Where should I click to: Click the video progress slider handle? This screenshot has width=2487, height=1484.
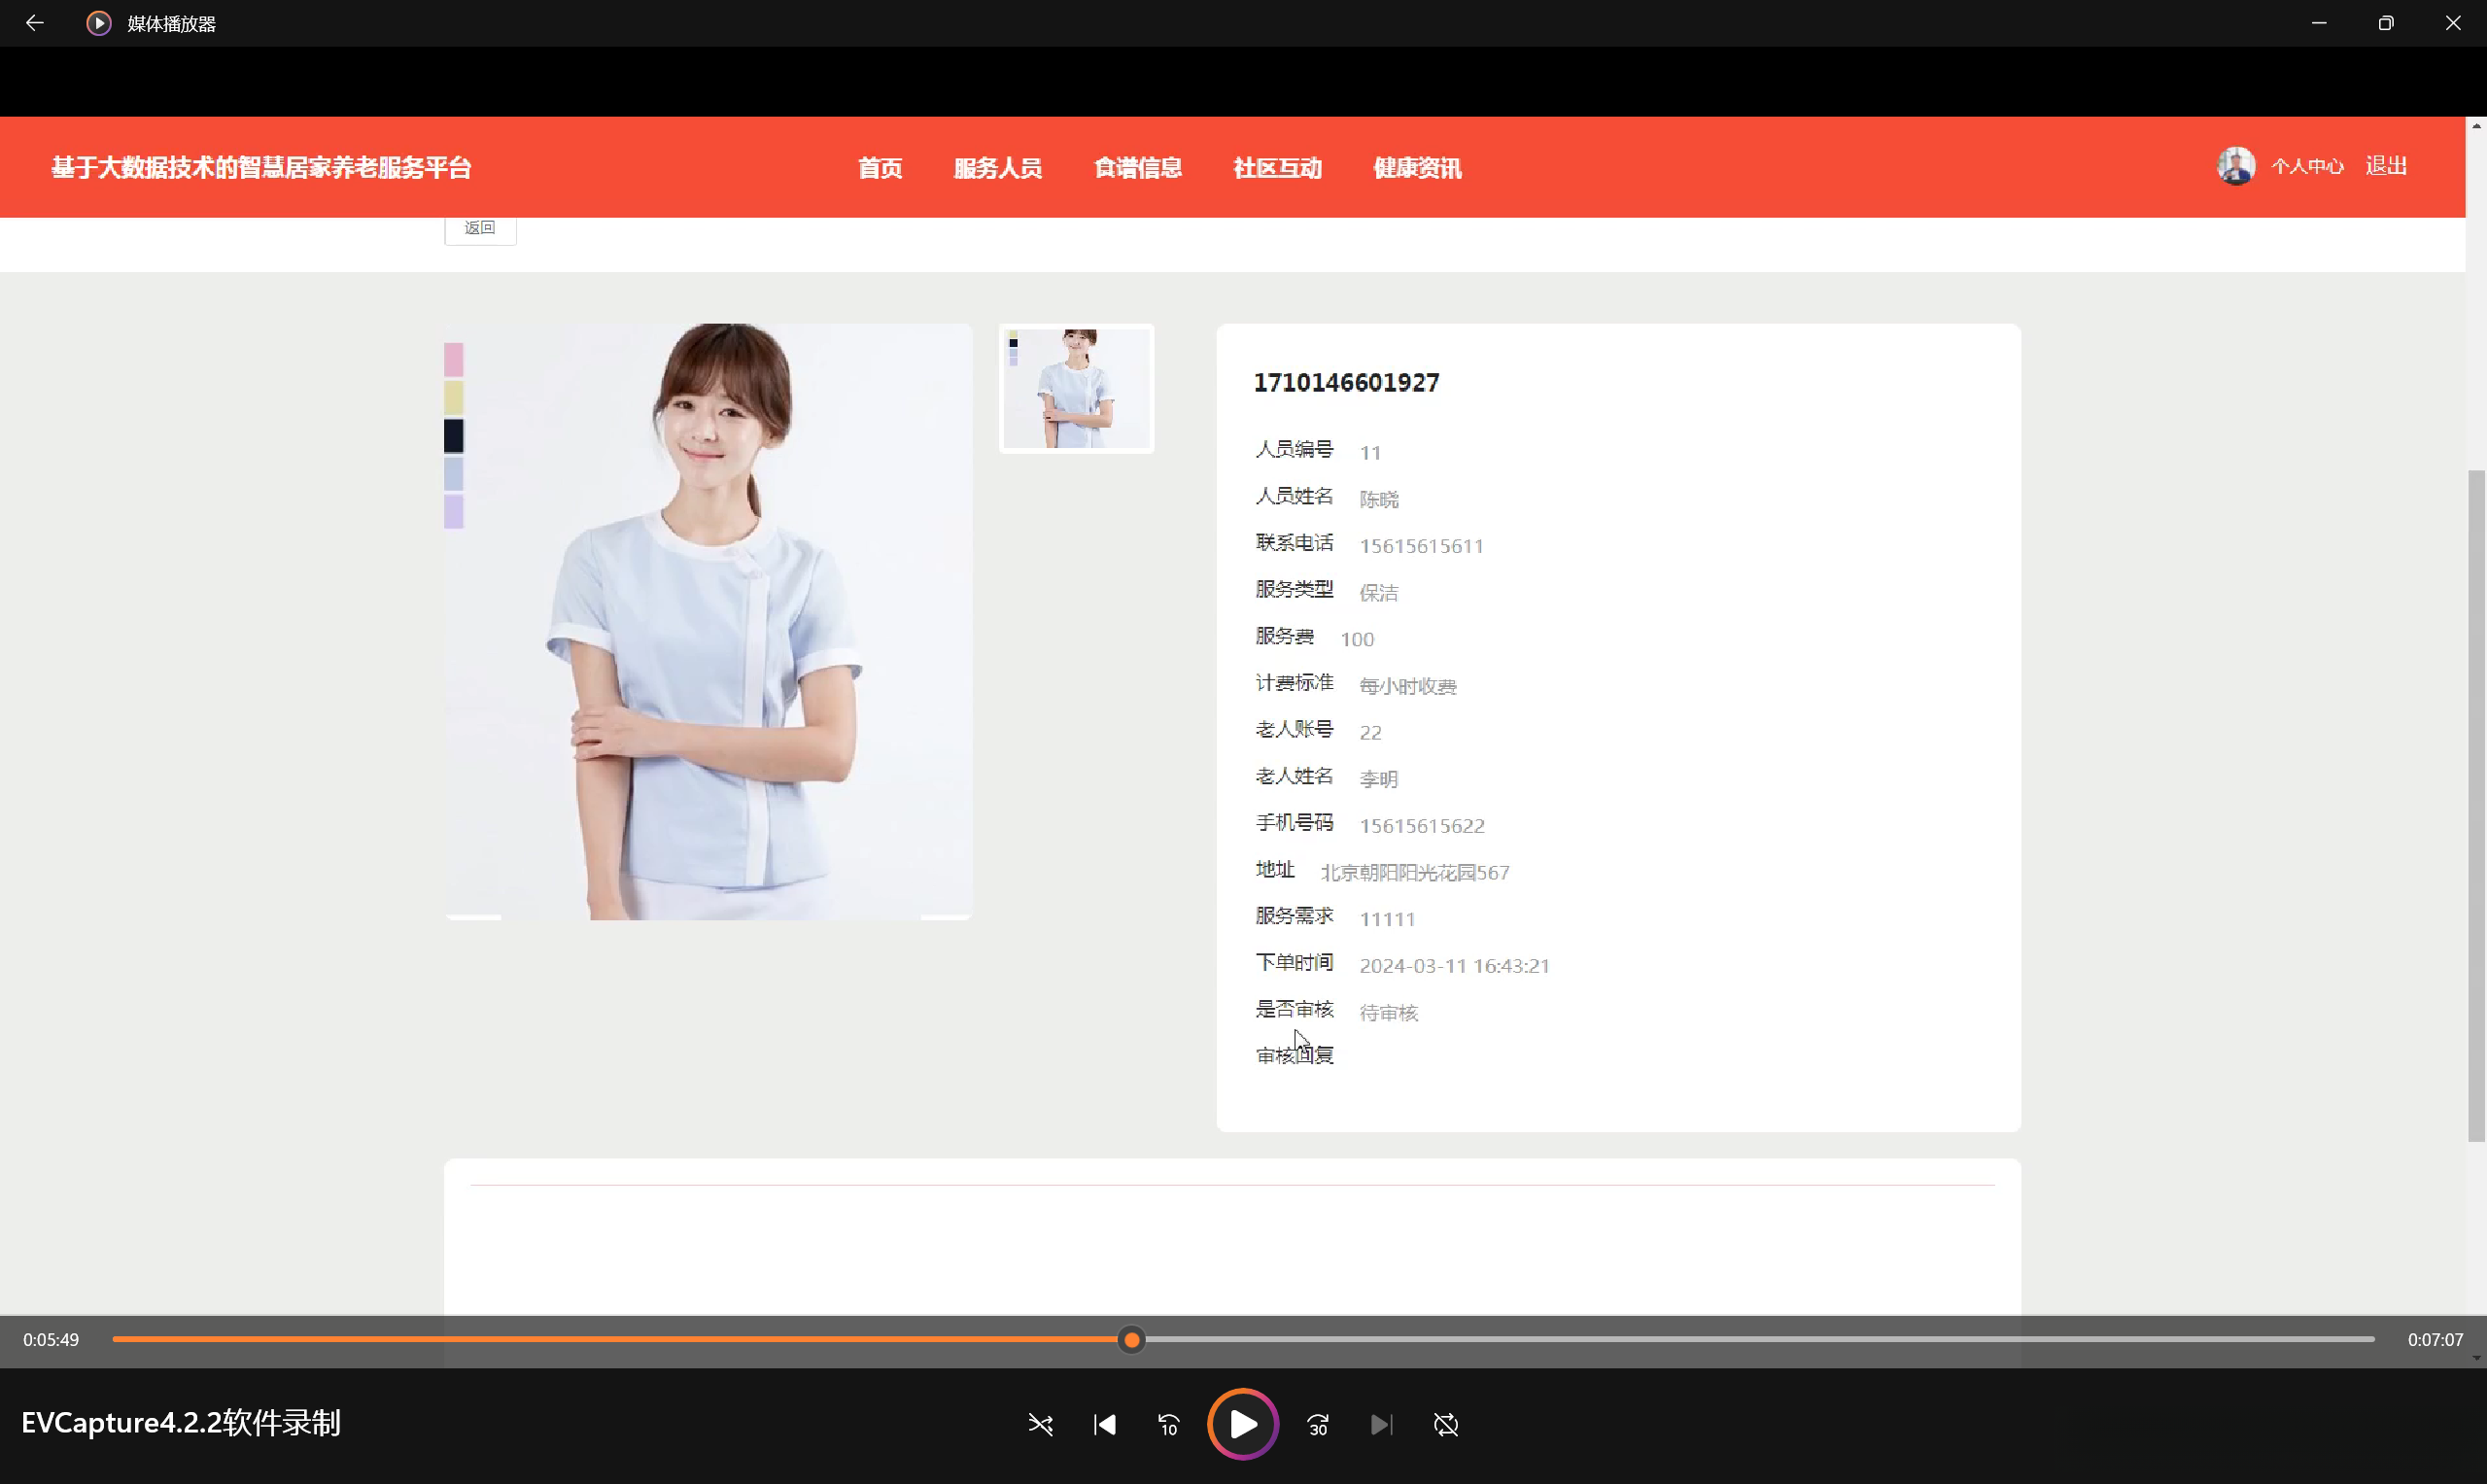point(1131,1339)
